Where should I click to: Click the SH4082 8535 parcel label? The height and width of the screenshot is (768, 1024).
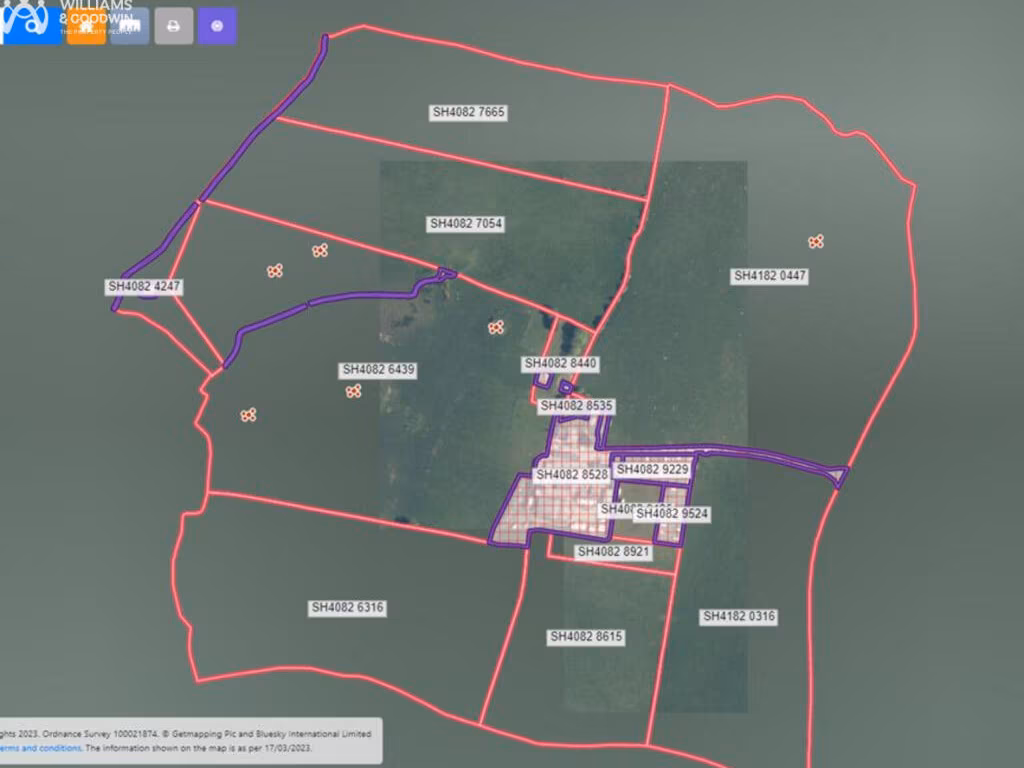[576, 407]
